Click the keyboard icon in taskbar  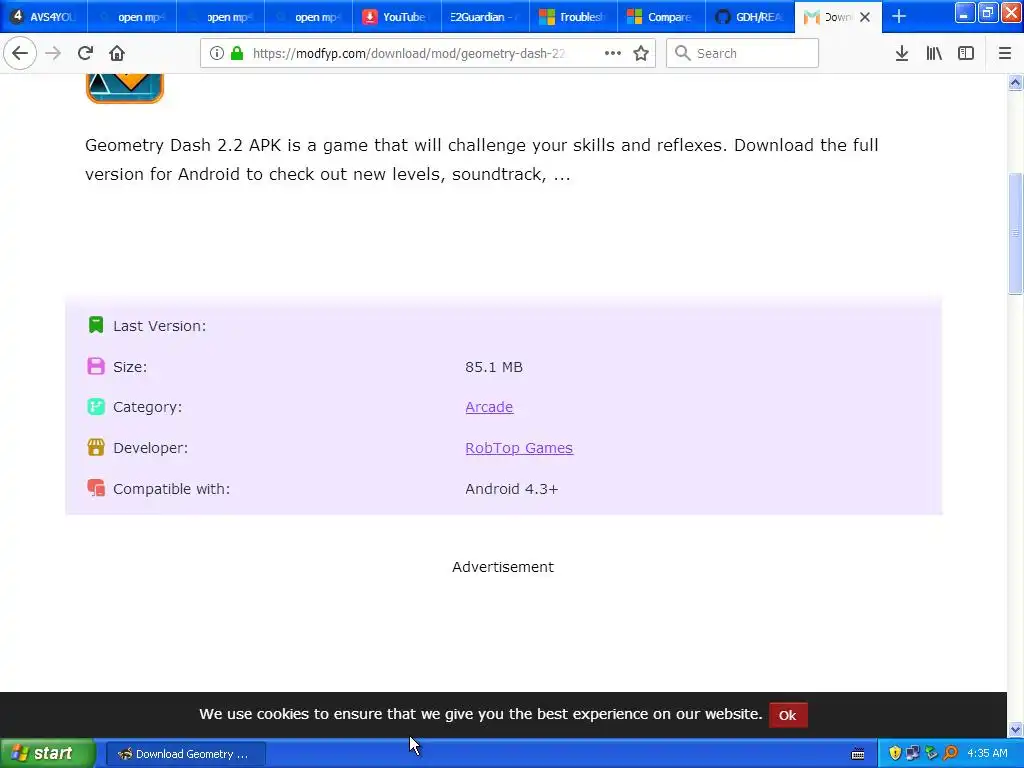tap(858, 754)
